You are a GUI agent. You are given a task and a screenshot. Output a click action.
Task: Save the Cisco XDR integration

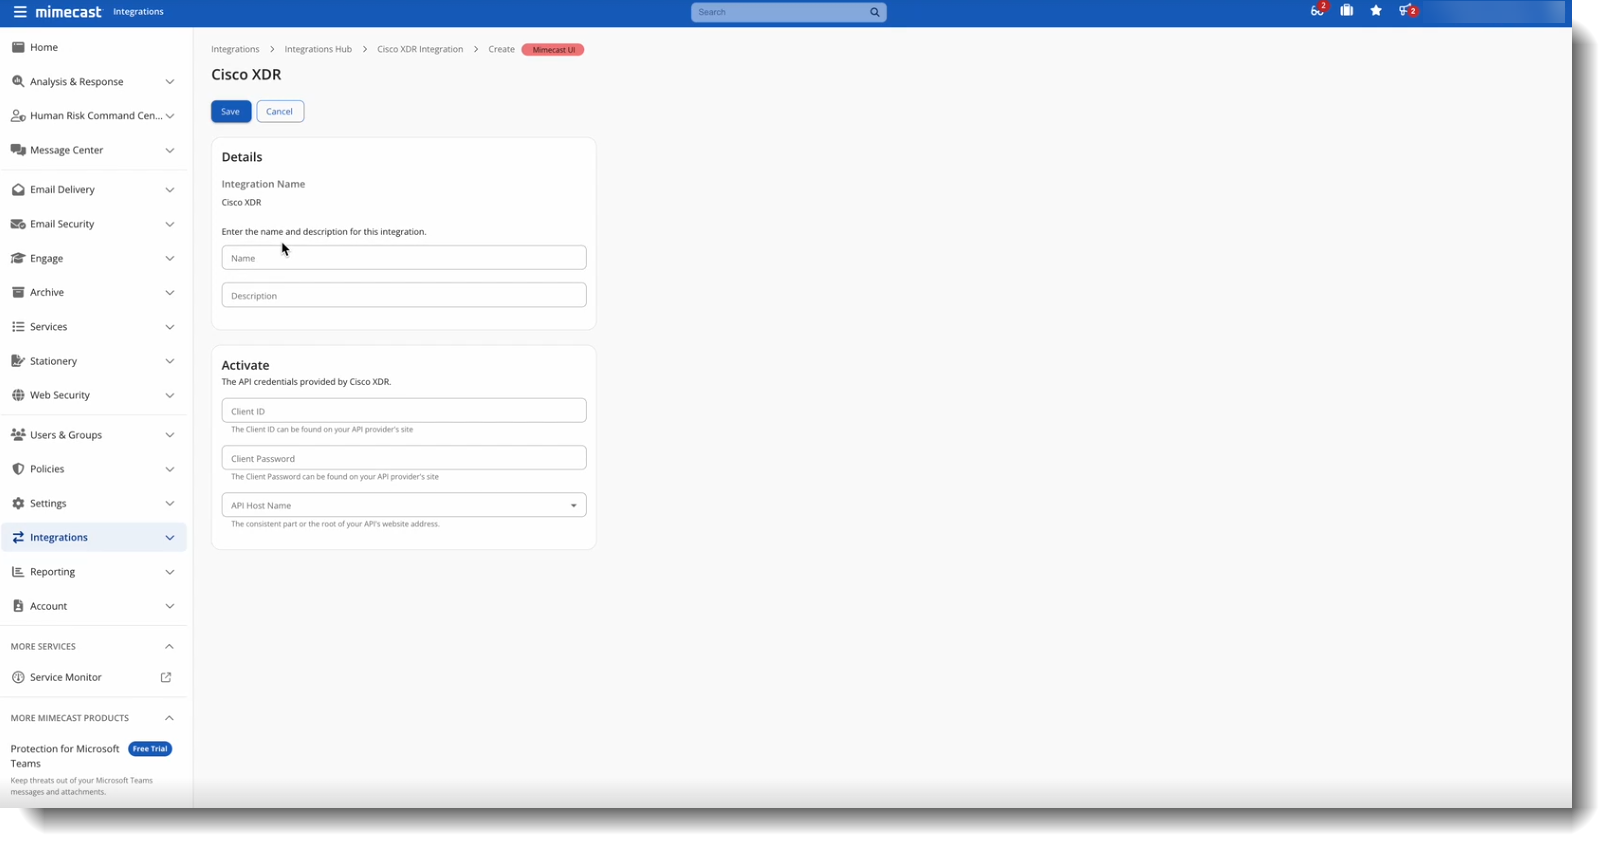coord(230,111)
